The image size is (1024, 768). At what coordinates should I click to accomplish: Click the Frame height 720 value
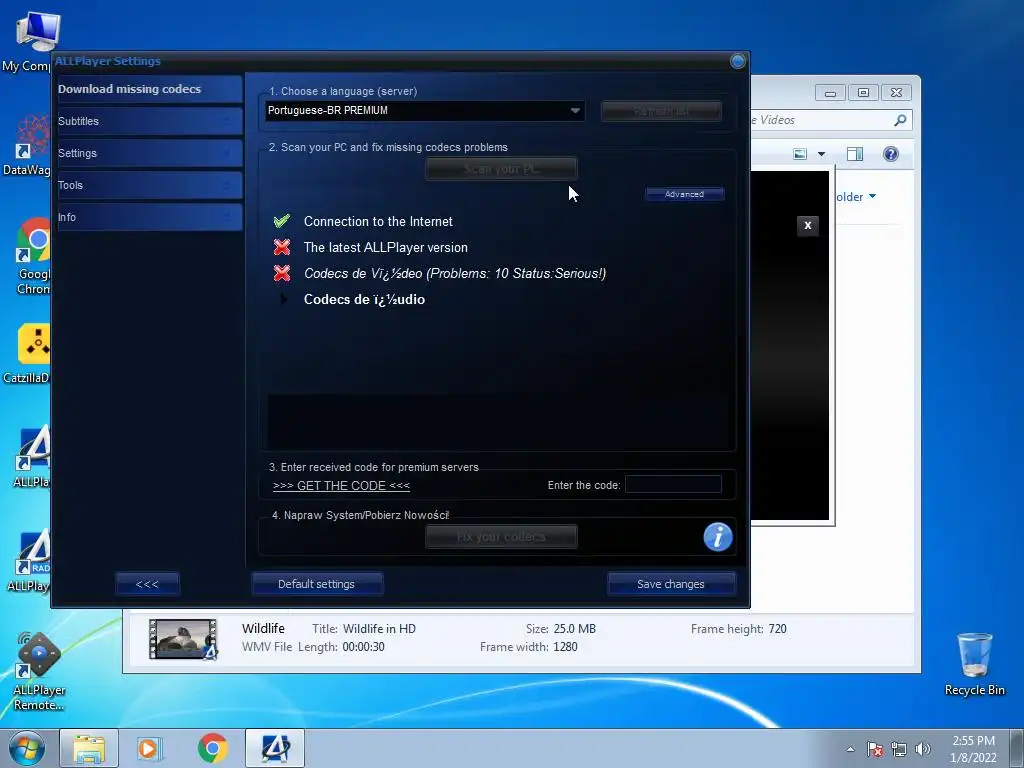pyautogui.click(x=777, y=629)
